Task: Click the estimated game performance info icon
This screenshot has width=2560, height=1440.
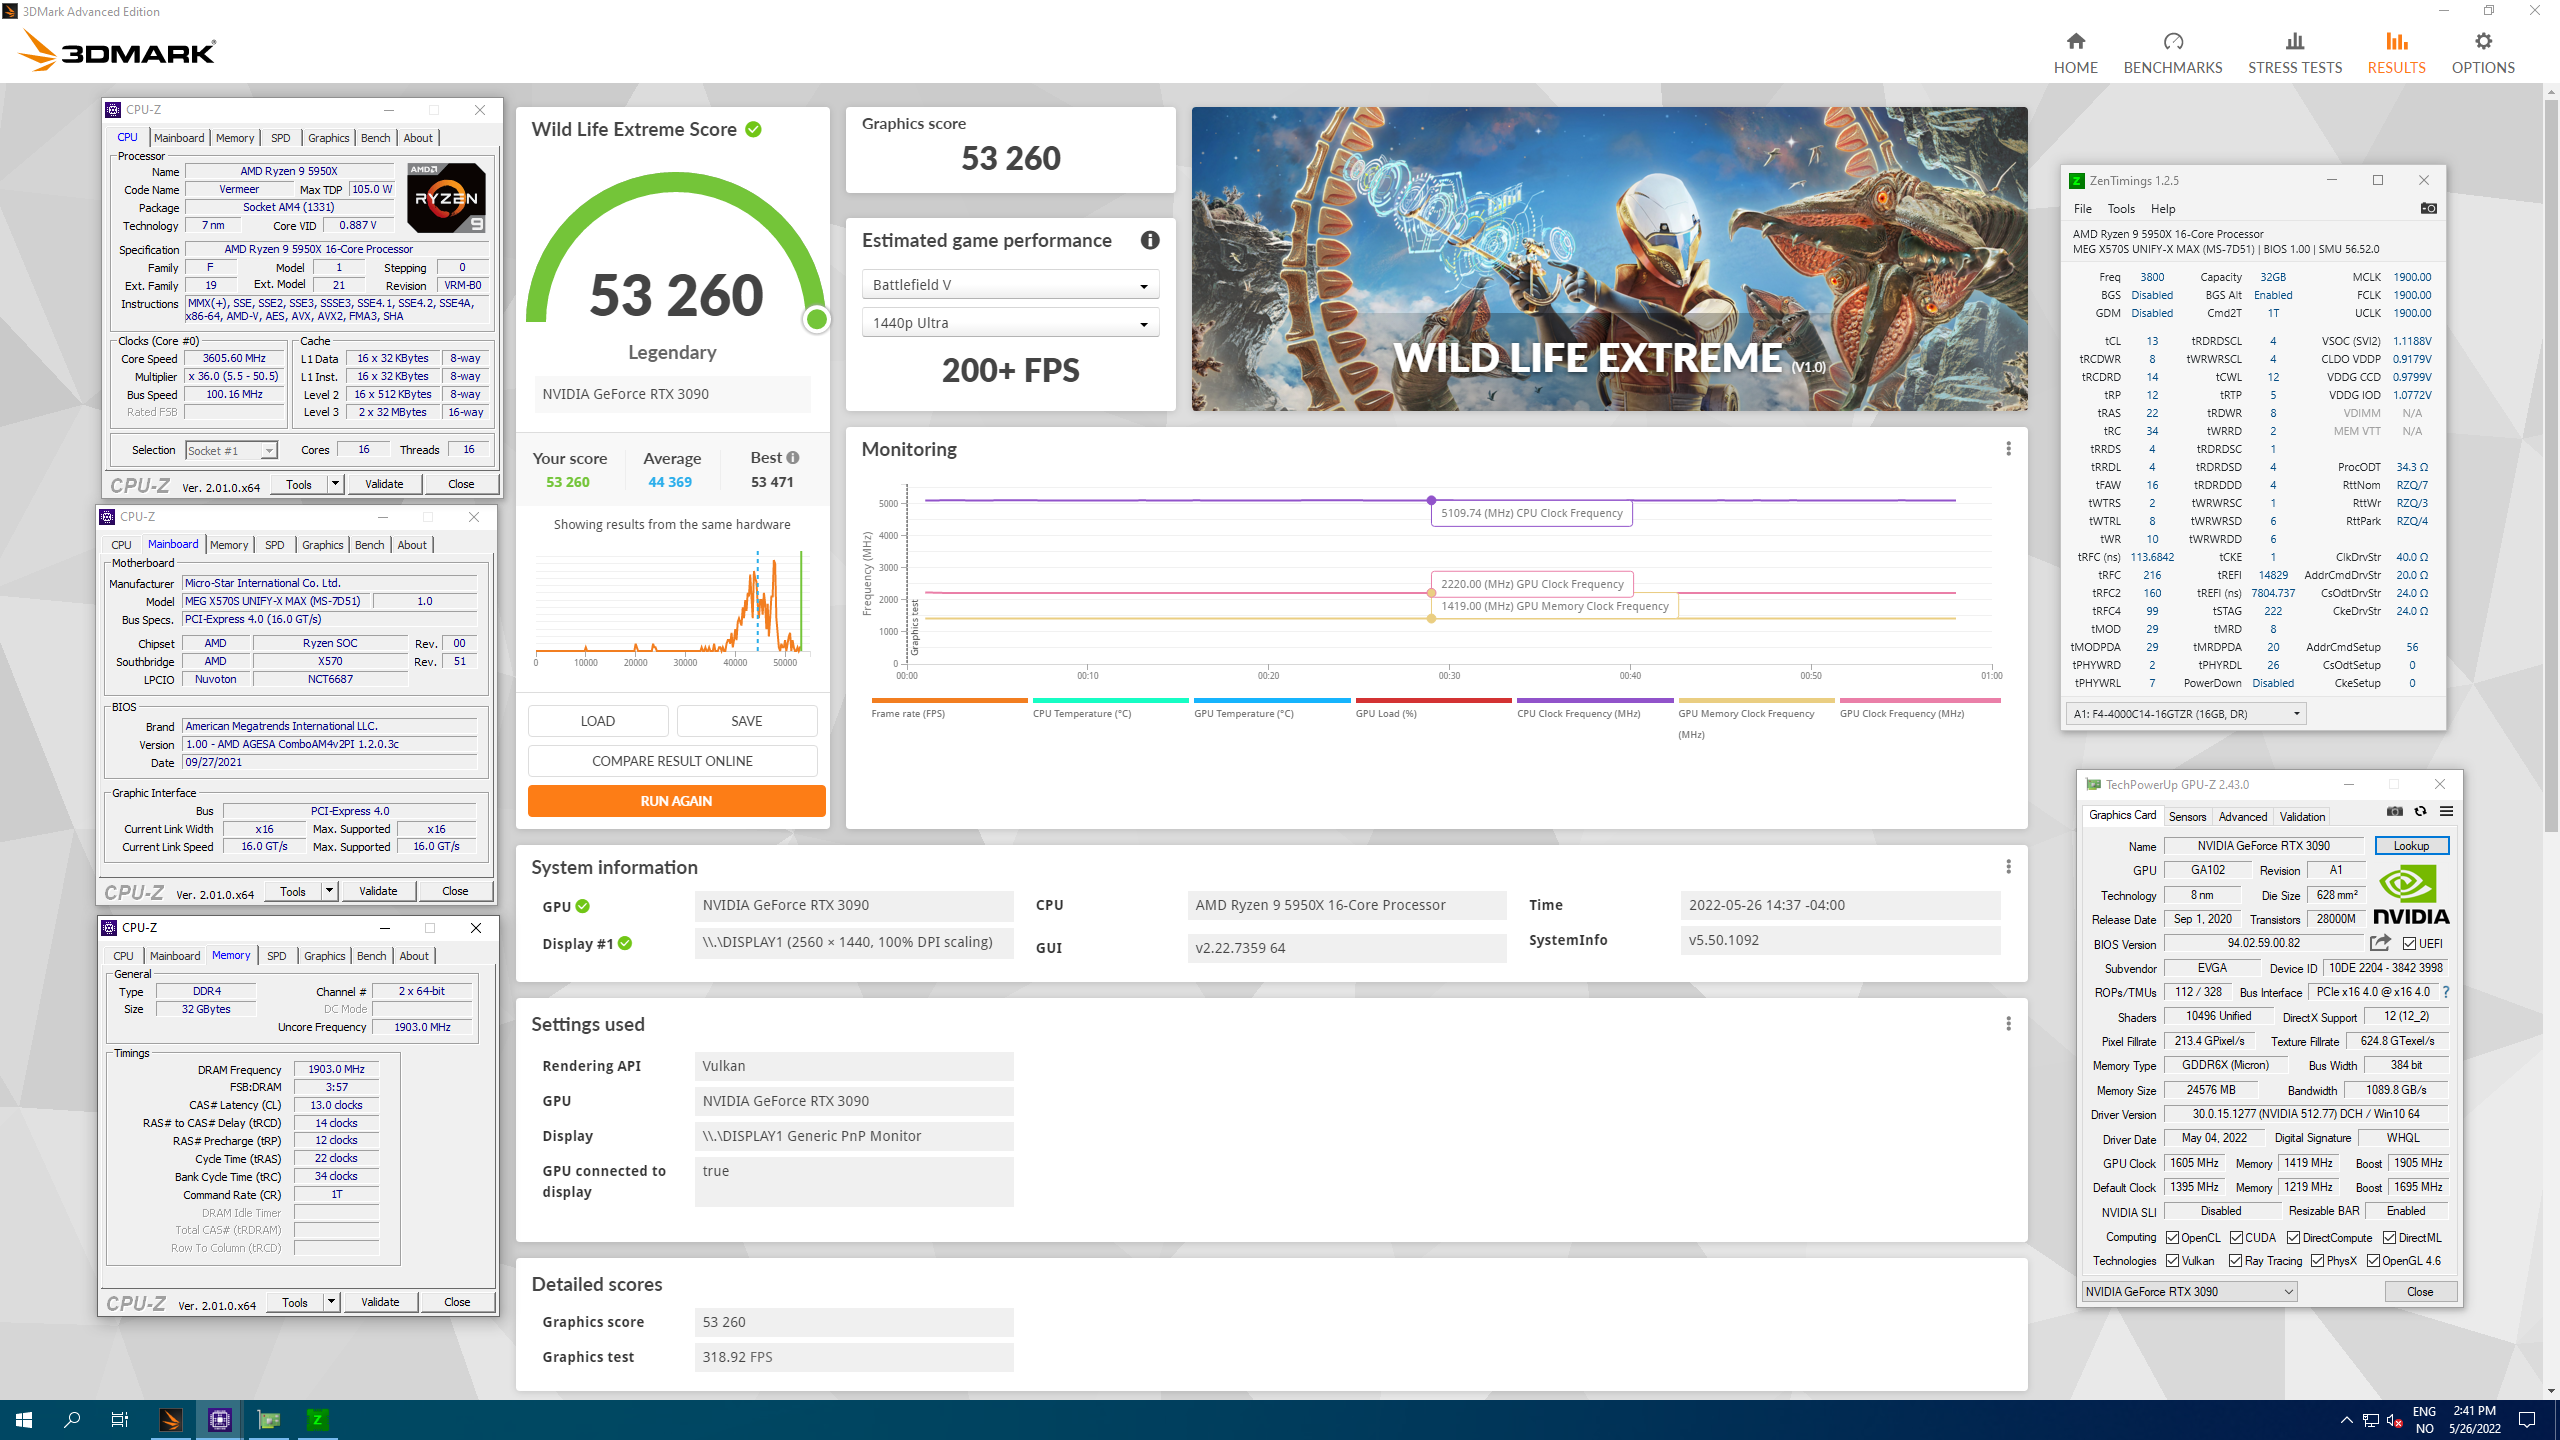Action: [x=1150, y=240]
